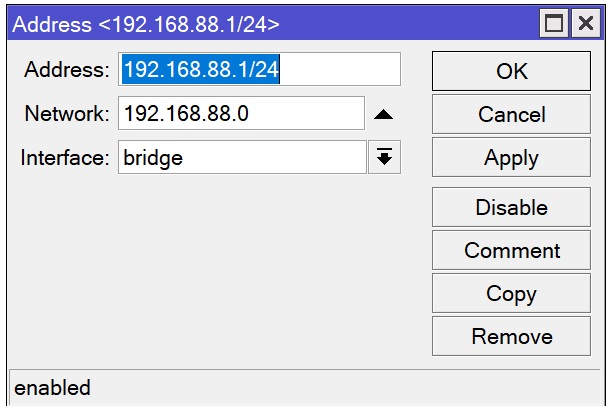Open the Interface dropdown arrow
This screenshot has height=406, width=609.
(384, 158)
